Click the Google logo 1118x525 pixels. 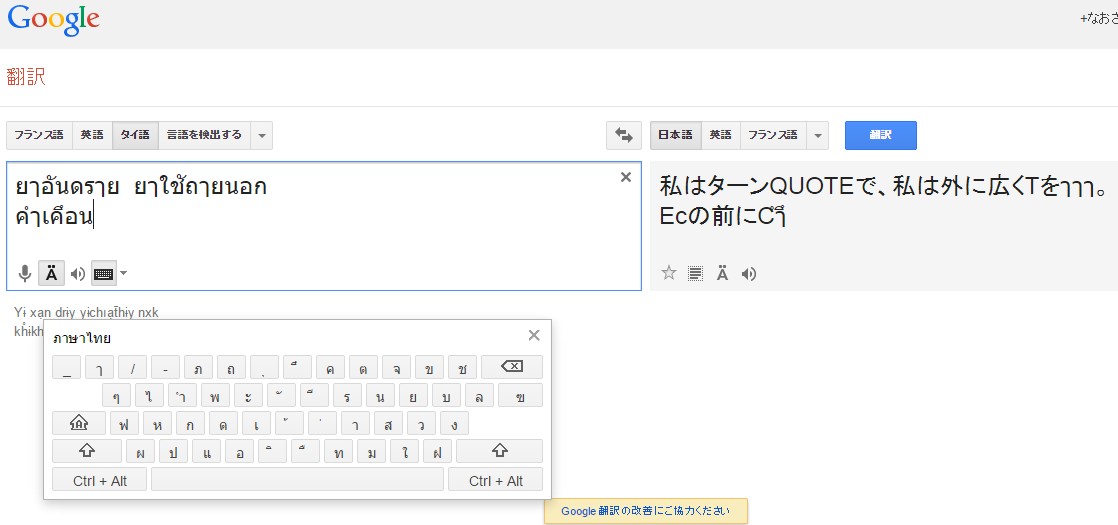click(53, 20)
